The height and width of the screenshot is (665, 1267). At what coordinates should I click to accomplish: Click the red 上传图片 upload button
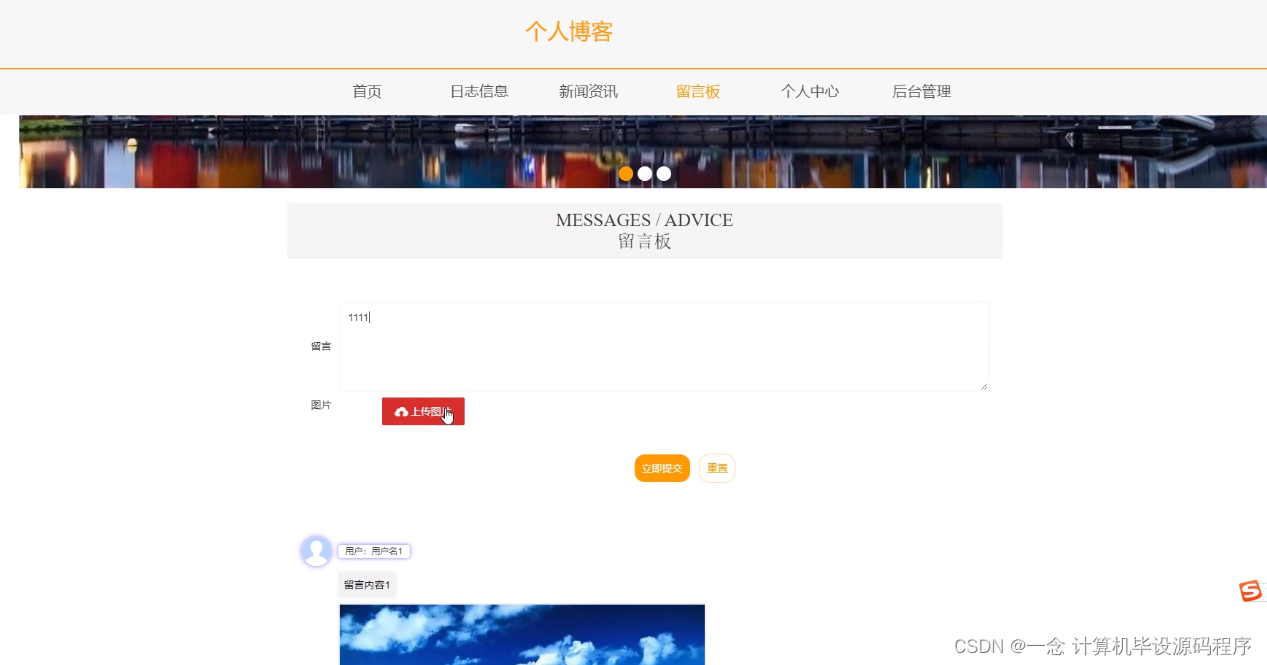(423, 411)
